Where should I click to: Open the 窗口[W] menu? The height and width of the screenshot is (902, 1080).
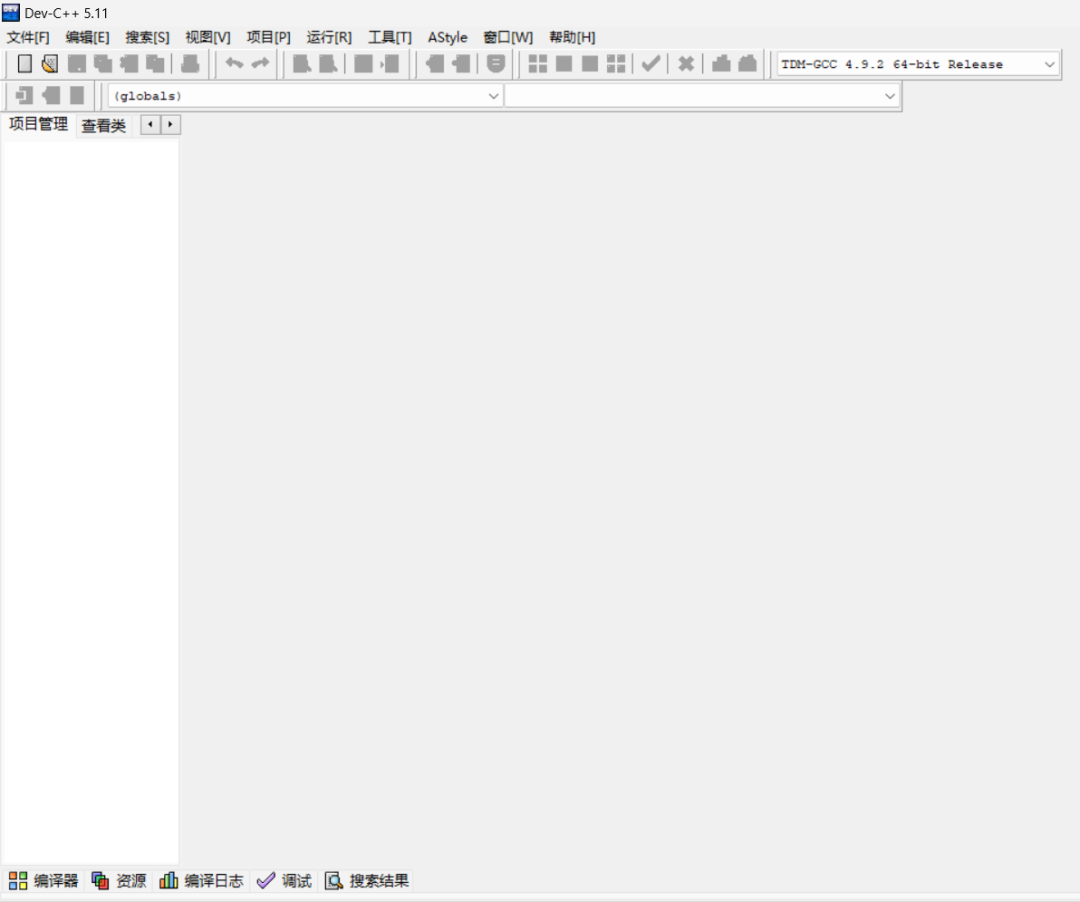coord(508,37)
